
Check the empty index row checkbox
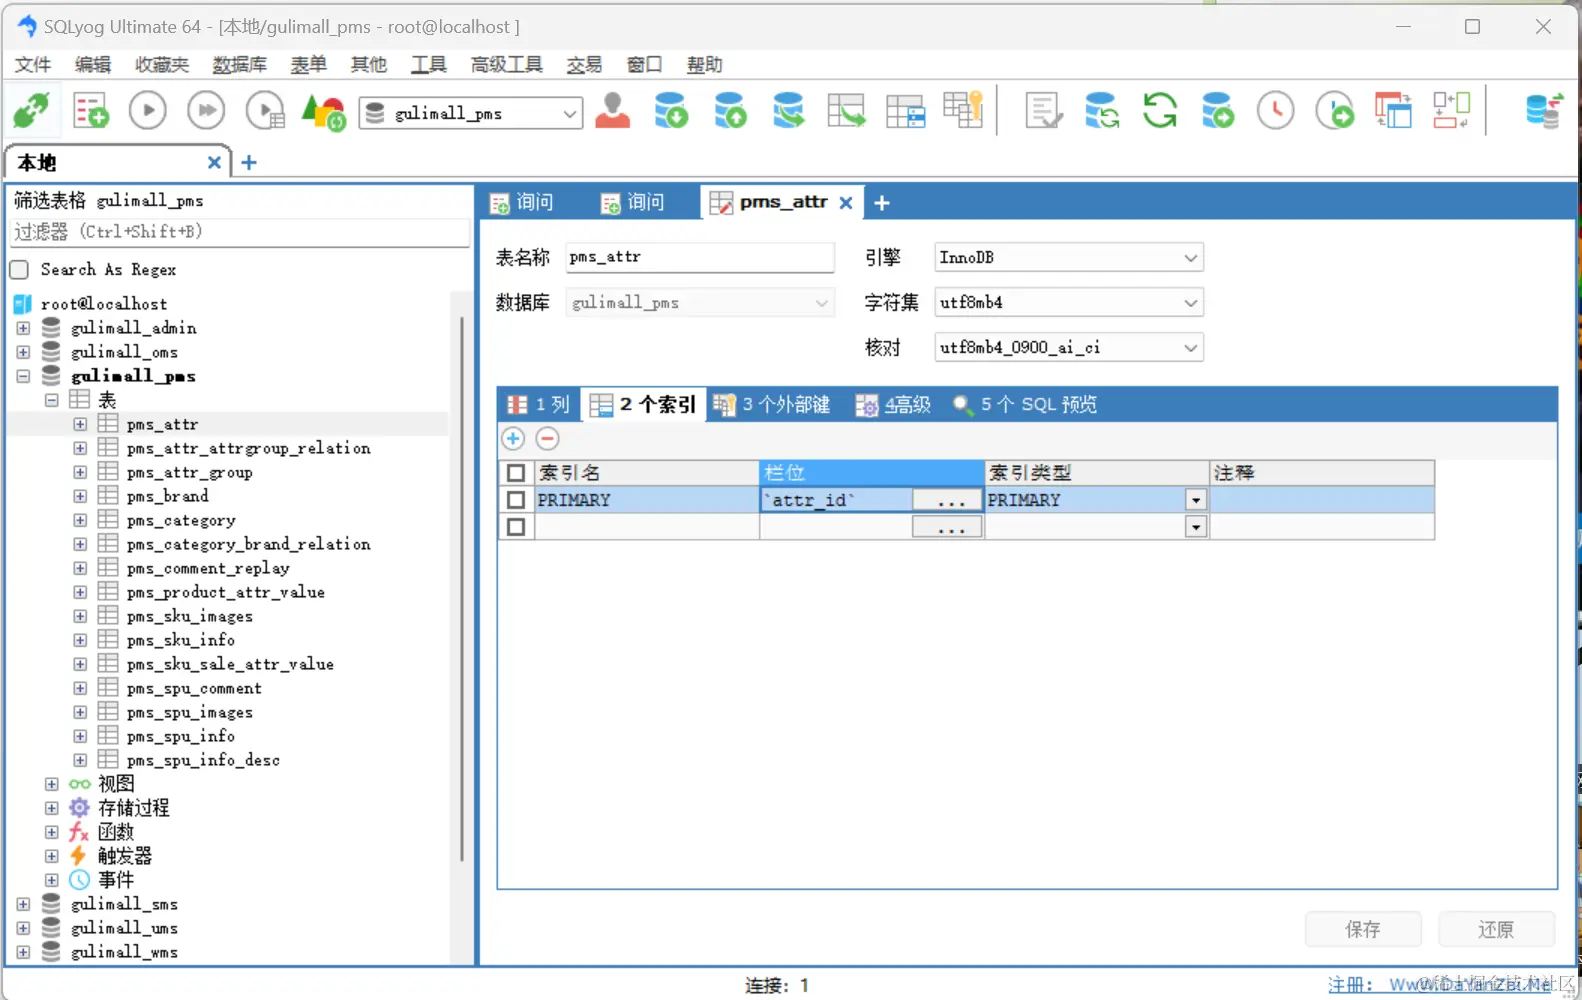coord(516,527)
